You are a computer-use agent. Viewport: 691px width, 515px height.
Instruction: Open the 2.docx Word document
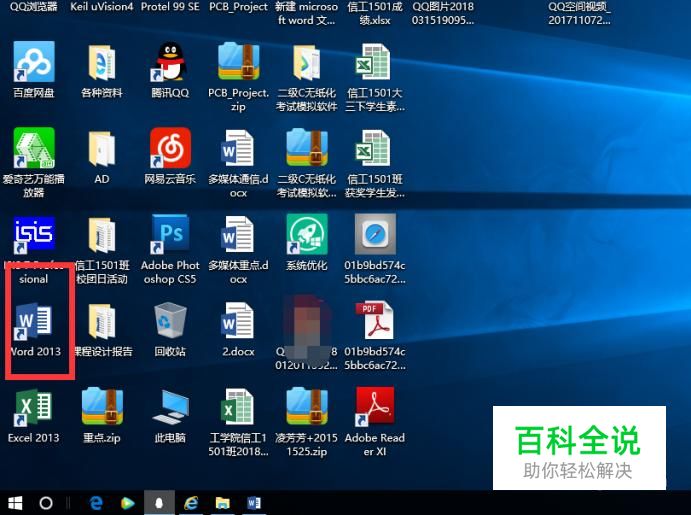click(238, 322)
